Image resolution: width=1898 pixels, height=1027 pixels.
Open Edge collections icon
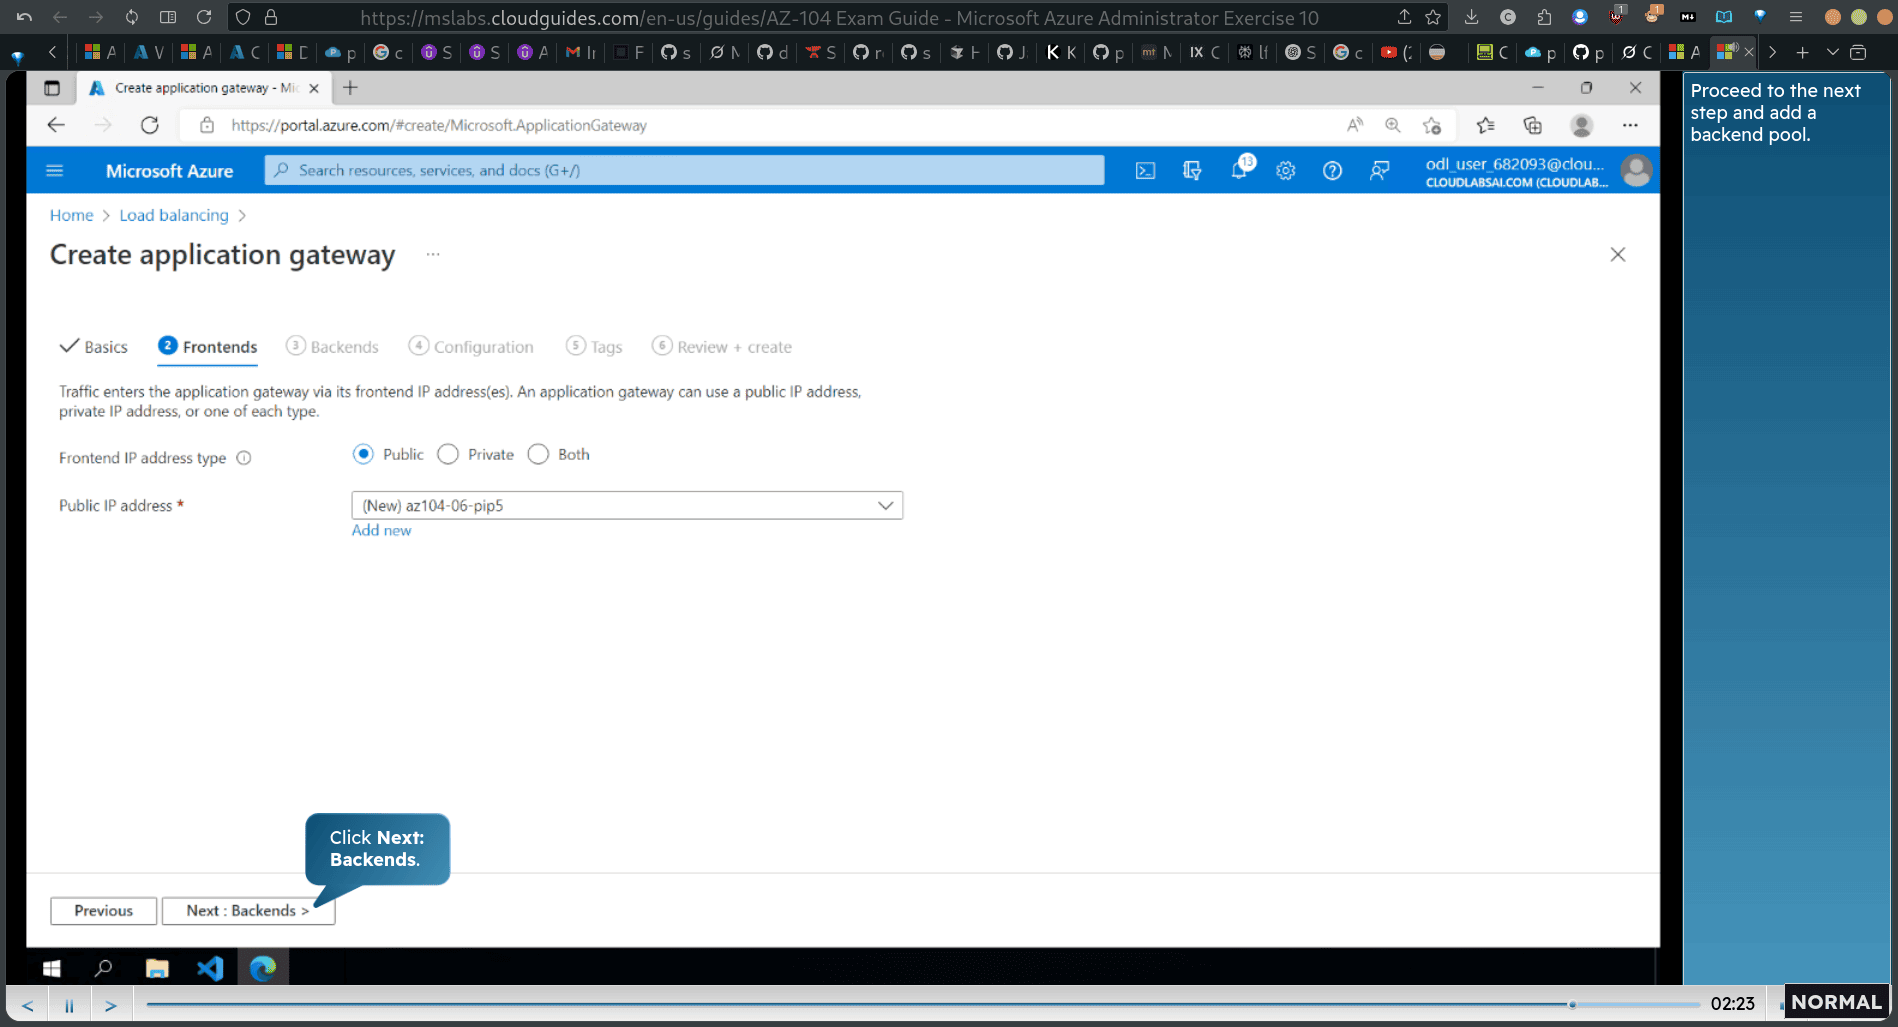click(x=1532, y=125)
